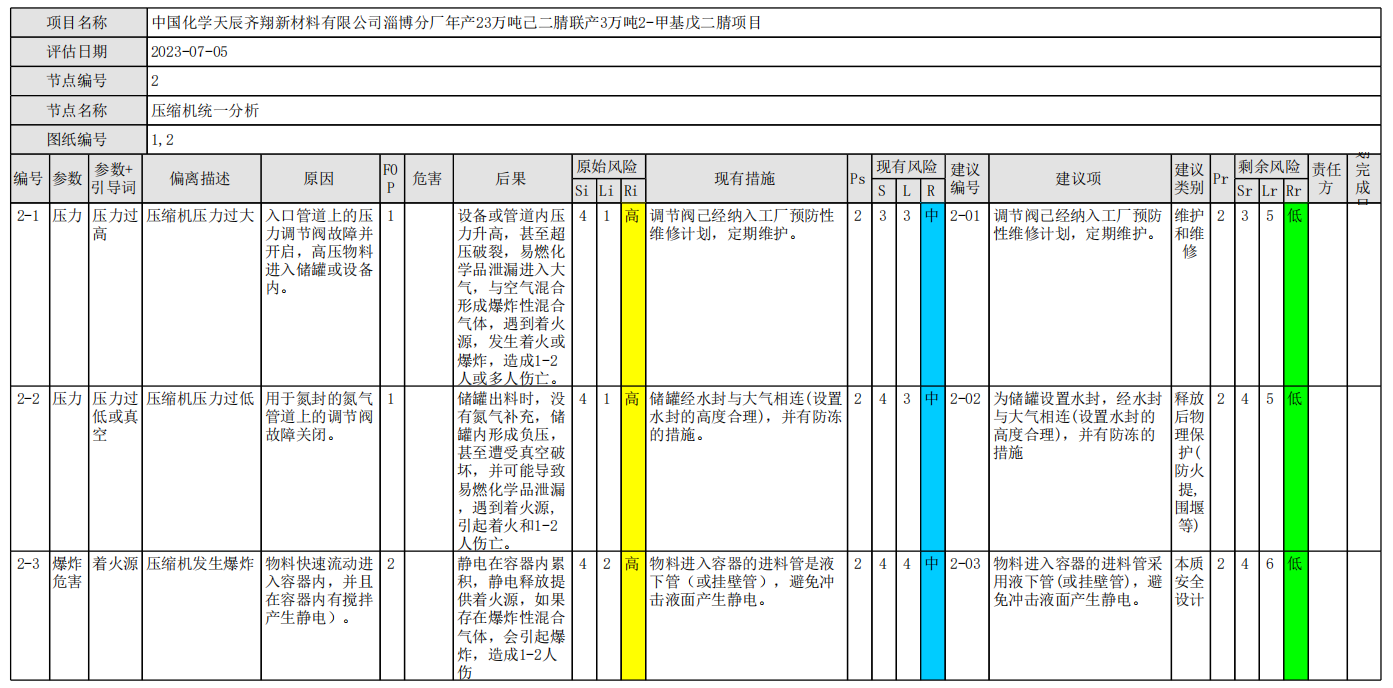Click suggestion category 本质安全设计
Screen dimensions: 1393x688
tap(1190, 614)
